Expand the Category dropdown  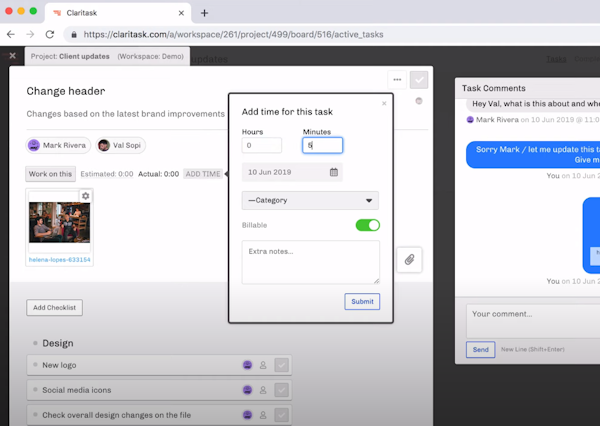(x=310, y=201)
